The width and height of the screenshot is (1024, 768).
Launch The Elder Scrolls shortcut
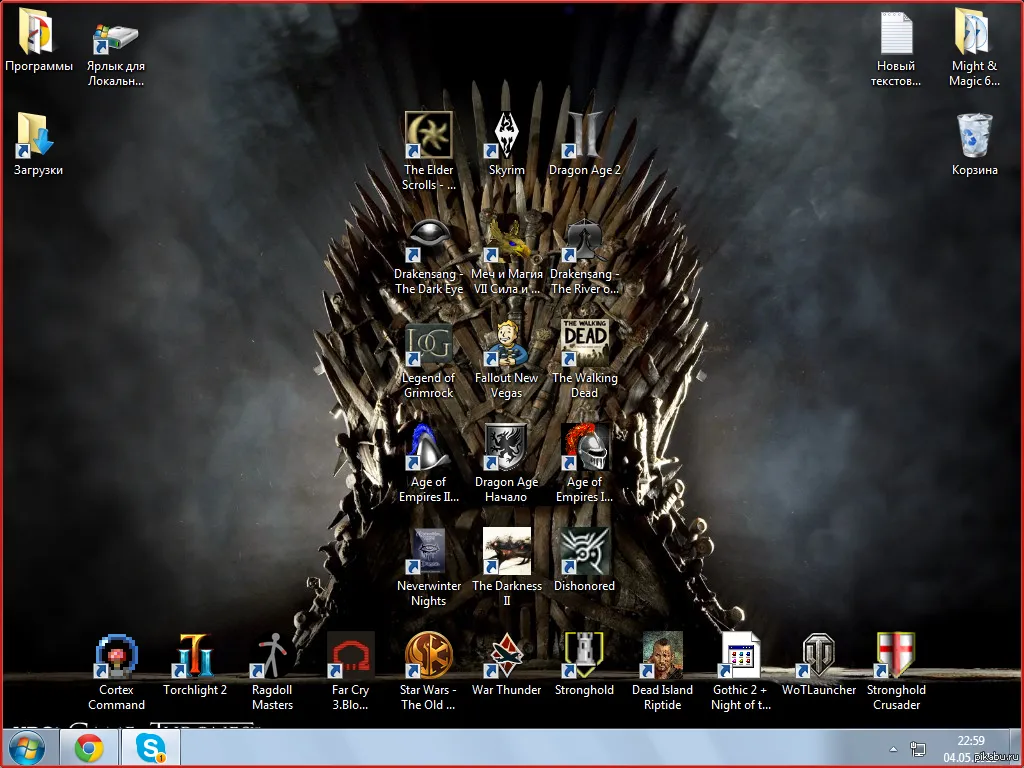click(x=428, y=135)
